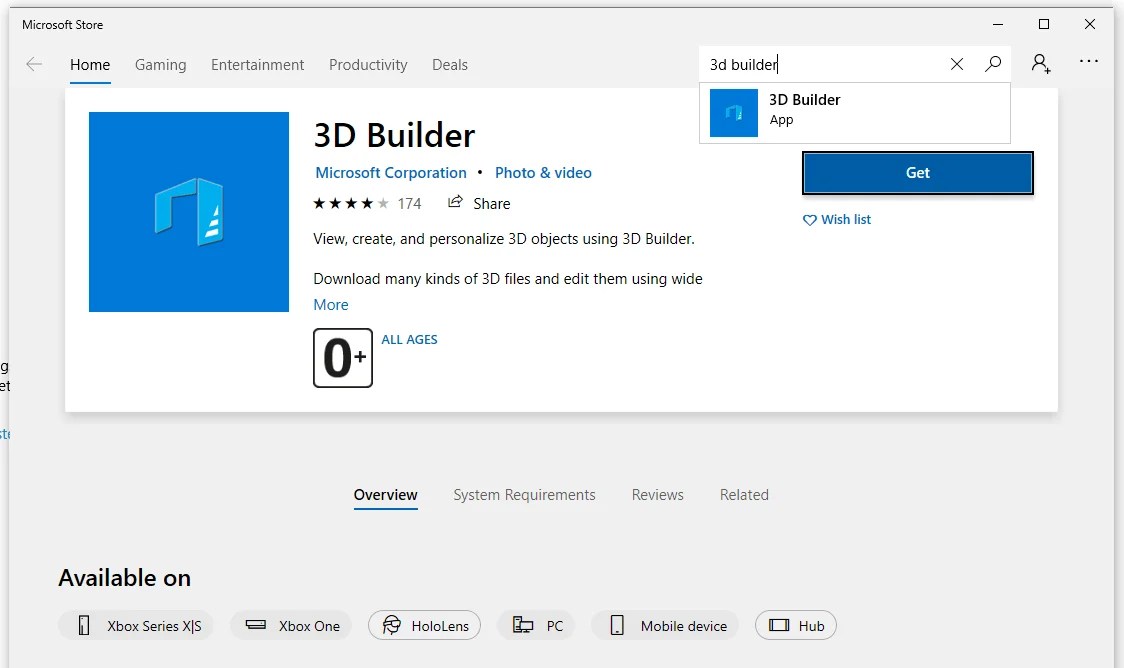Click the heart Wish list icon
Viewport: 1124px width, 668px height.
(x=809, y=220)
